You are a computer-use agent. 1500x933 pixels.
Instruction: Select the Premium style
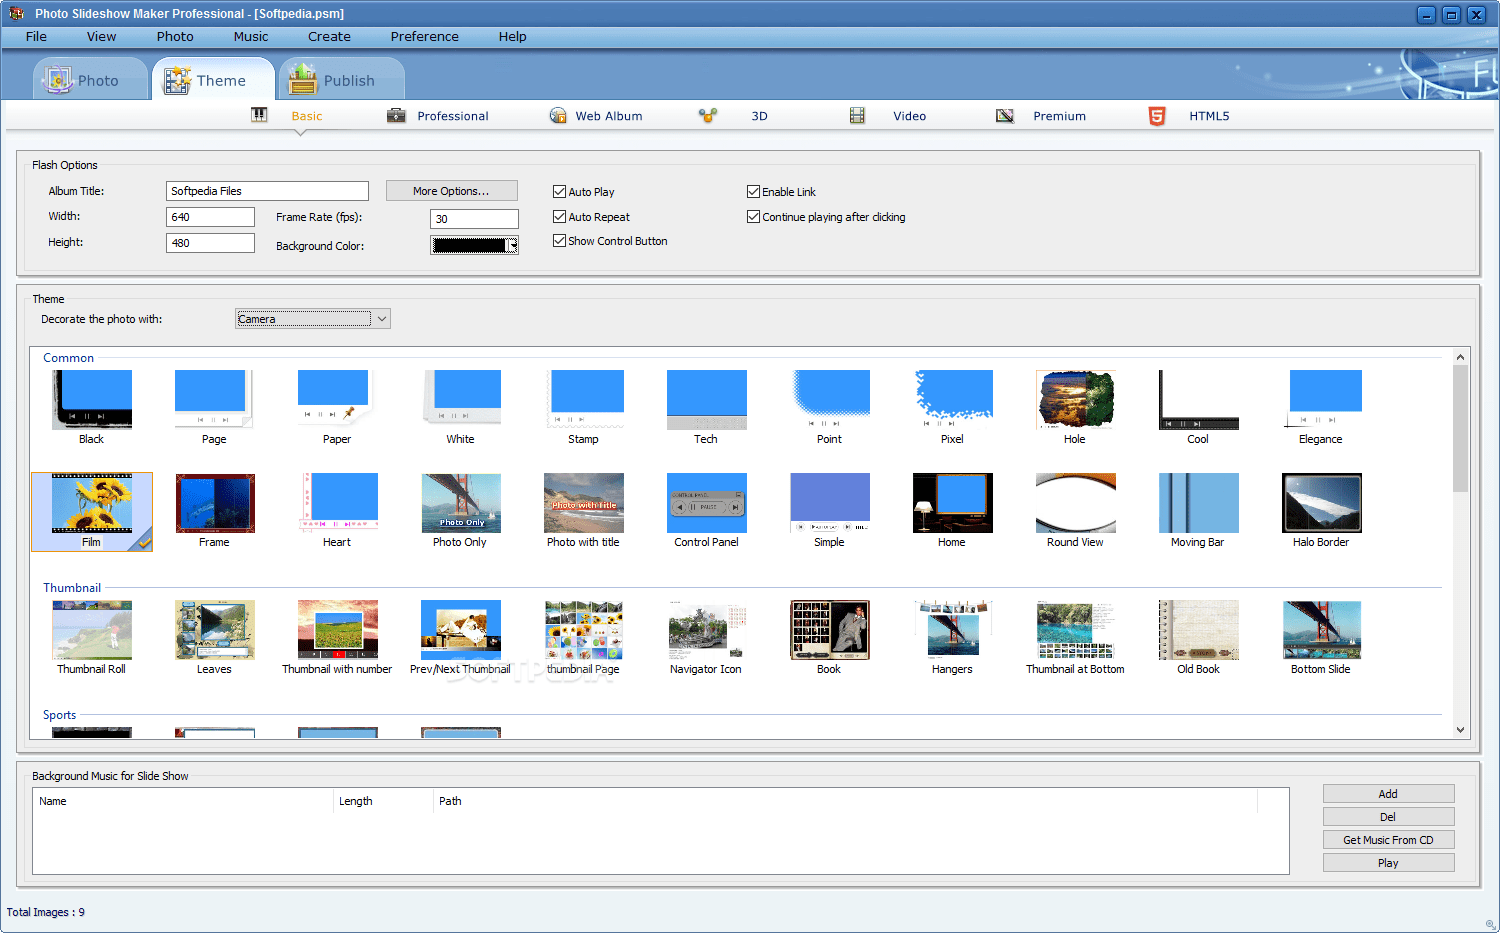1058,115
